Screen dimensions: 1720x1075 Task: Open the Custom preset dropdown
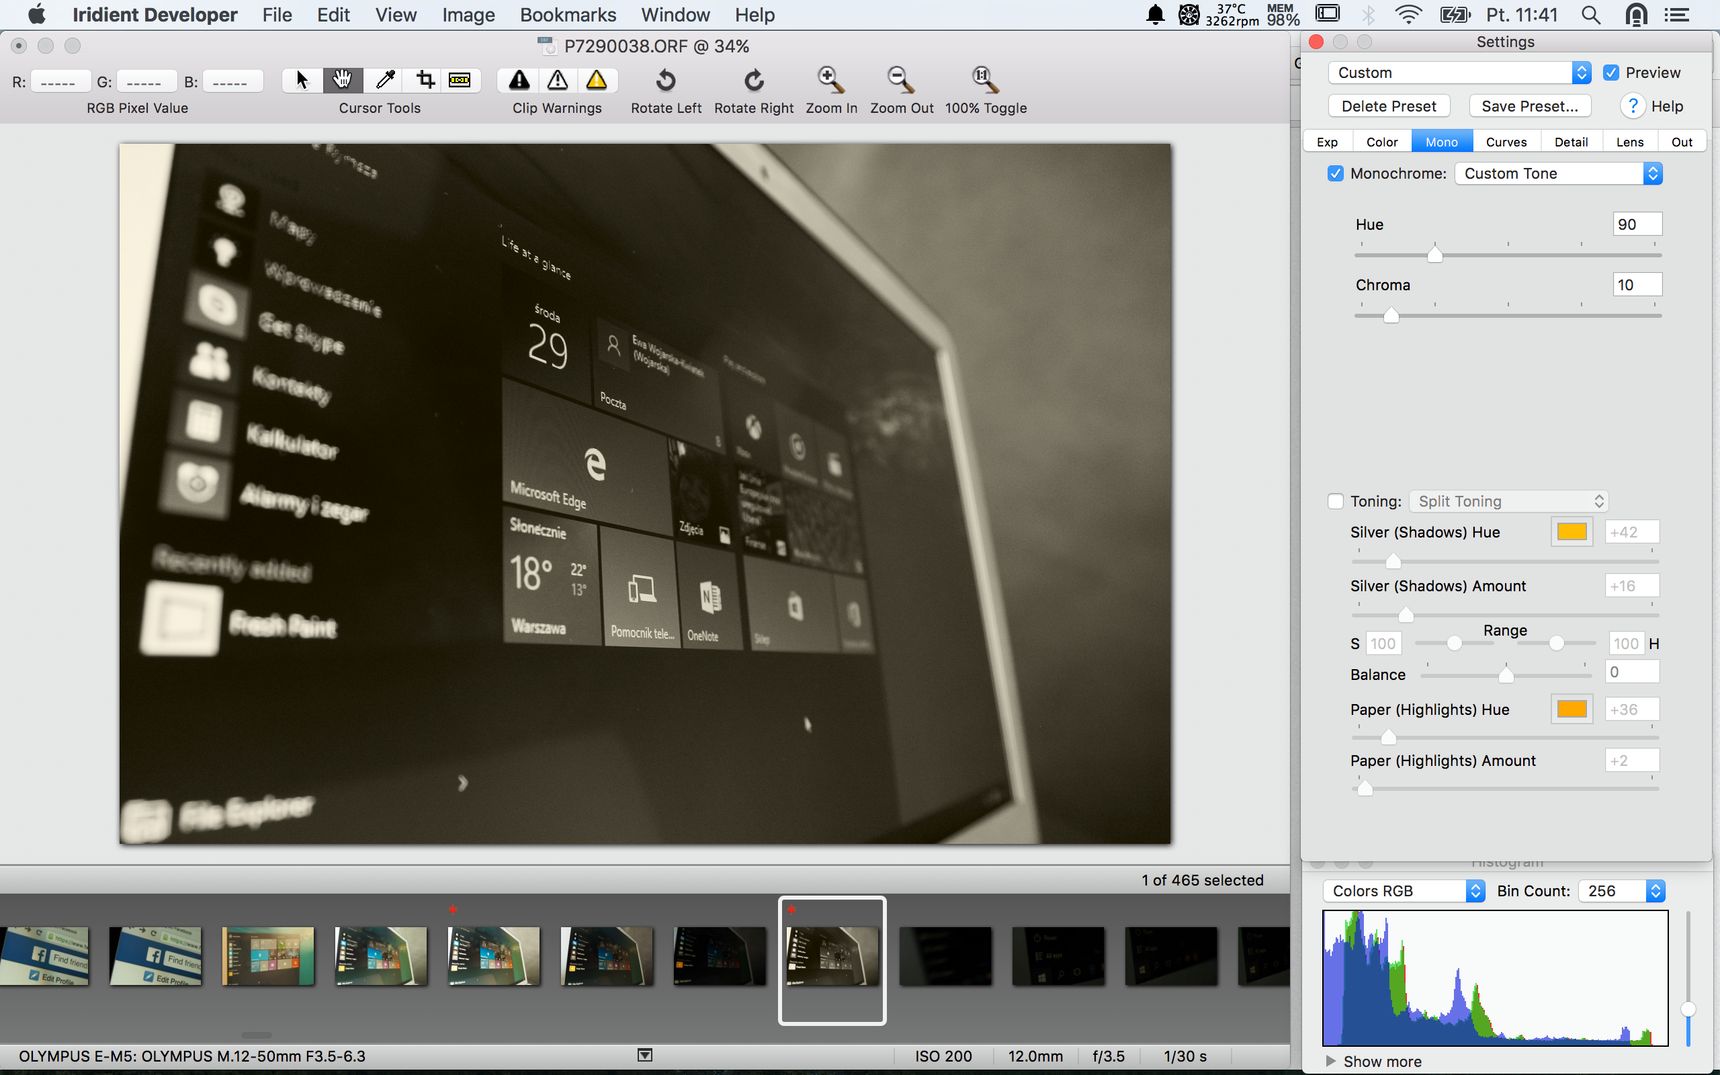(1459, 72)
